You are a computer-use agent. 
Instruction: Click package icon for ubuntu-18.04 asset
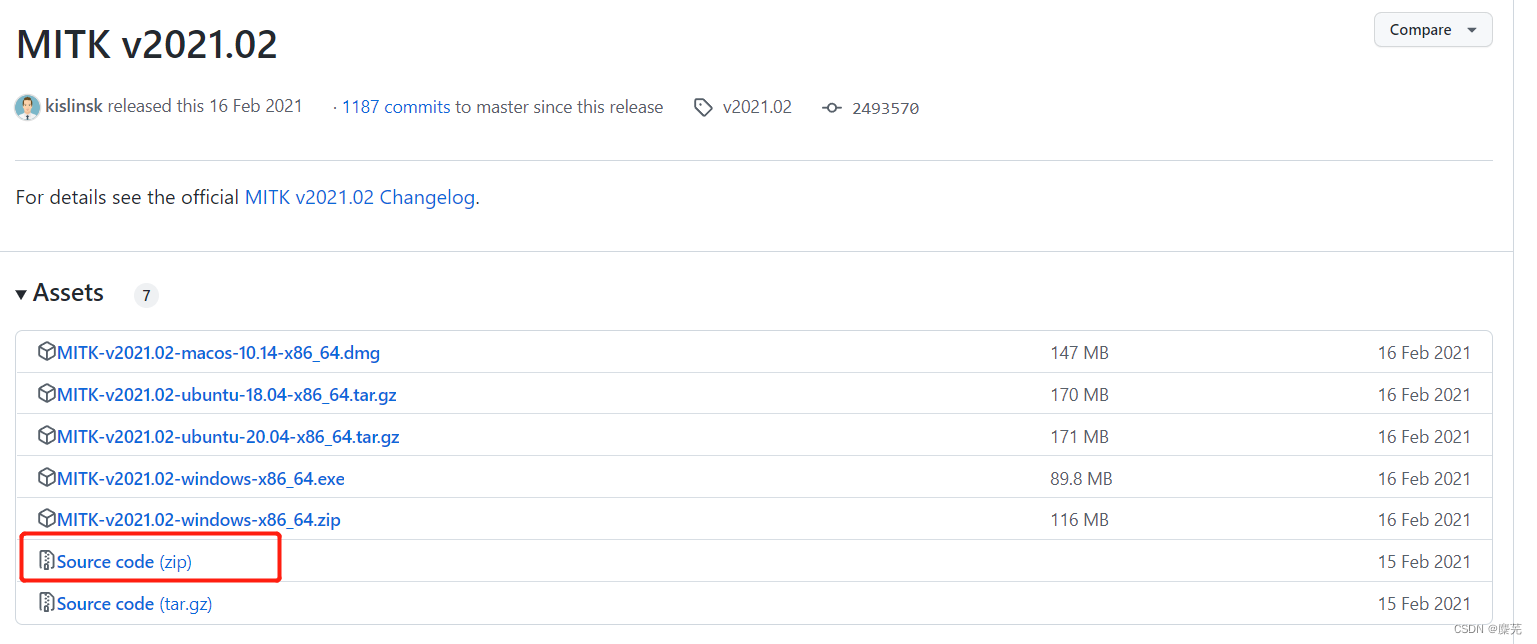coord(46,394)
